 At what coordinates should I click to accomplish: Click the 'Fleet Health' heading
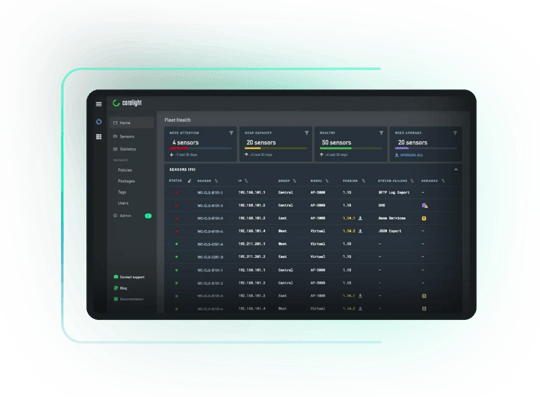coord(177,120)
